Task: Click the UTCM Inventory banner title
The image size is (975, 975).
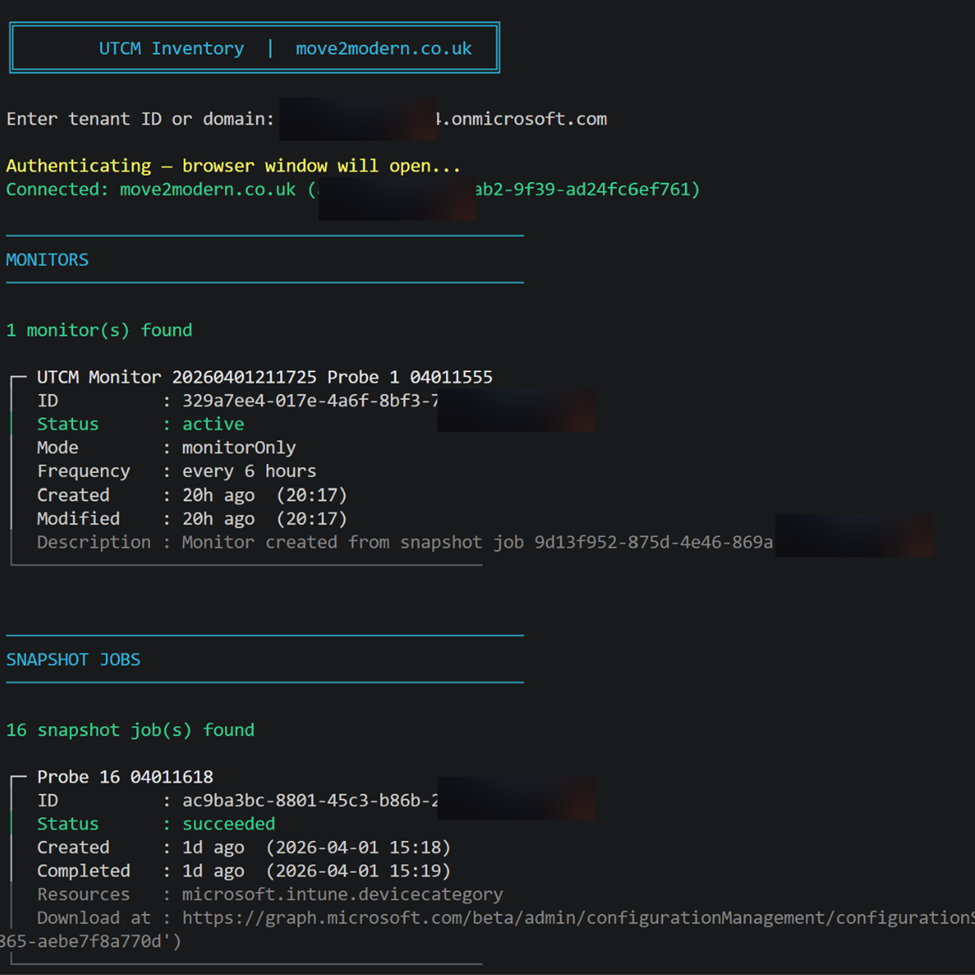Action: pos(171,49)
